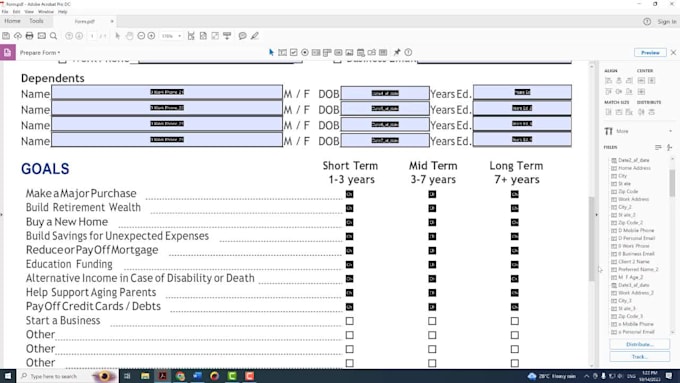Viewport: 680px width, 383px height.
Task: Check Start a Business Mid Term checkbox
Action: (432, 321)
